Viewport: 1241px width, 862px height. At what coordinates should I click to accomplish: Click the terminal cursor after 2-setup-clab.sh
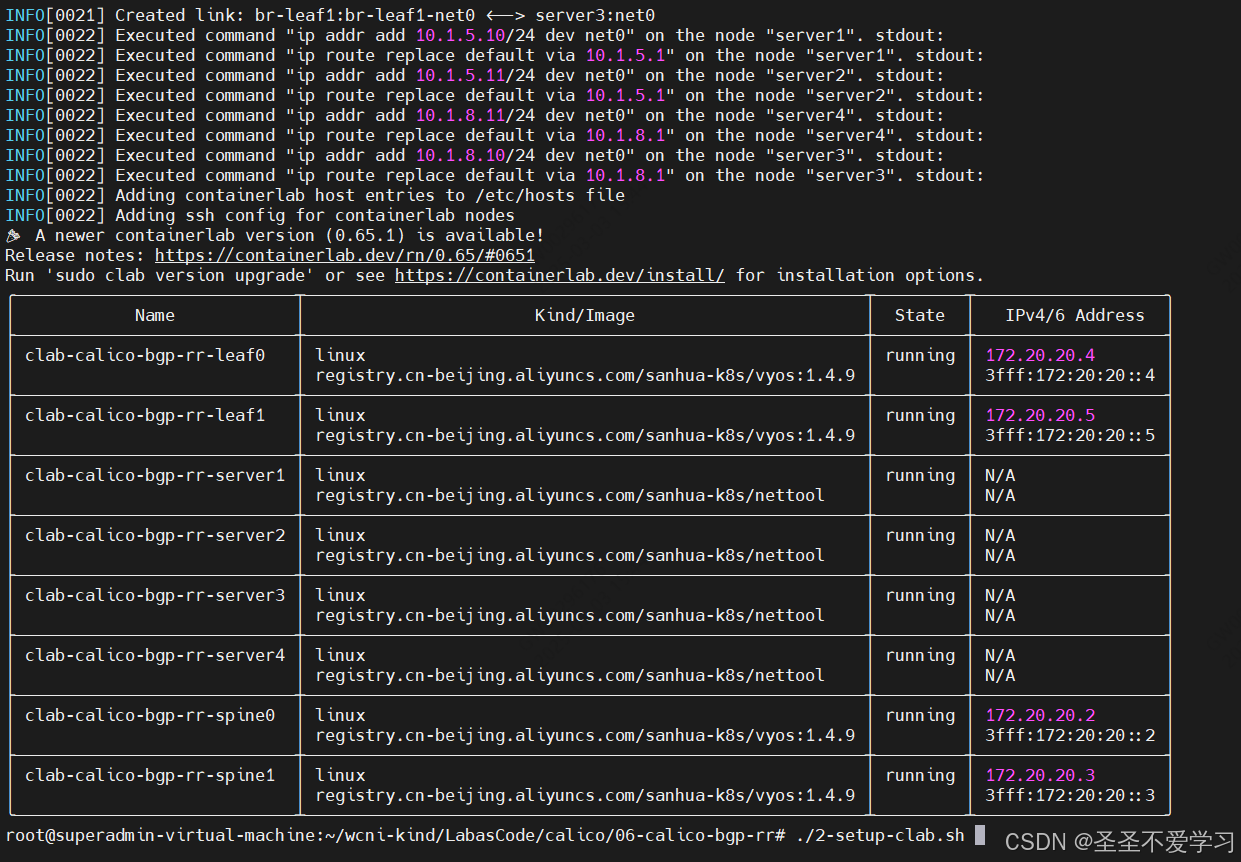tap(980, 835)
